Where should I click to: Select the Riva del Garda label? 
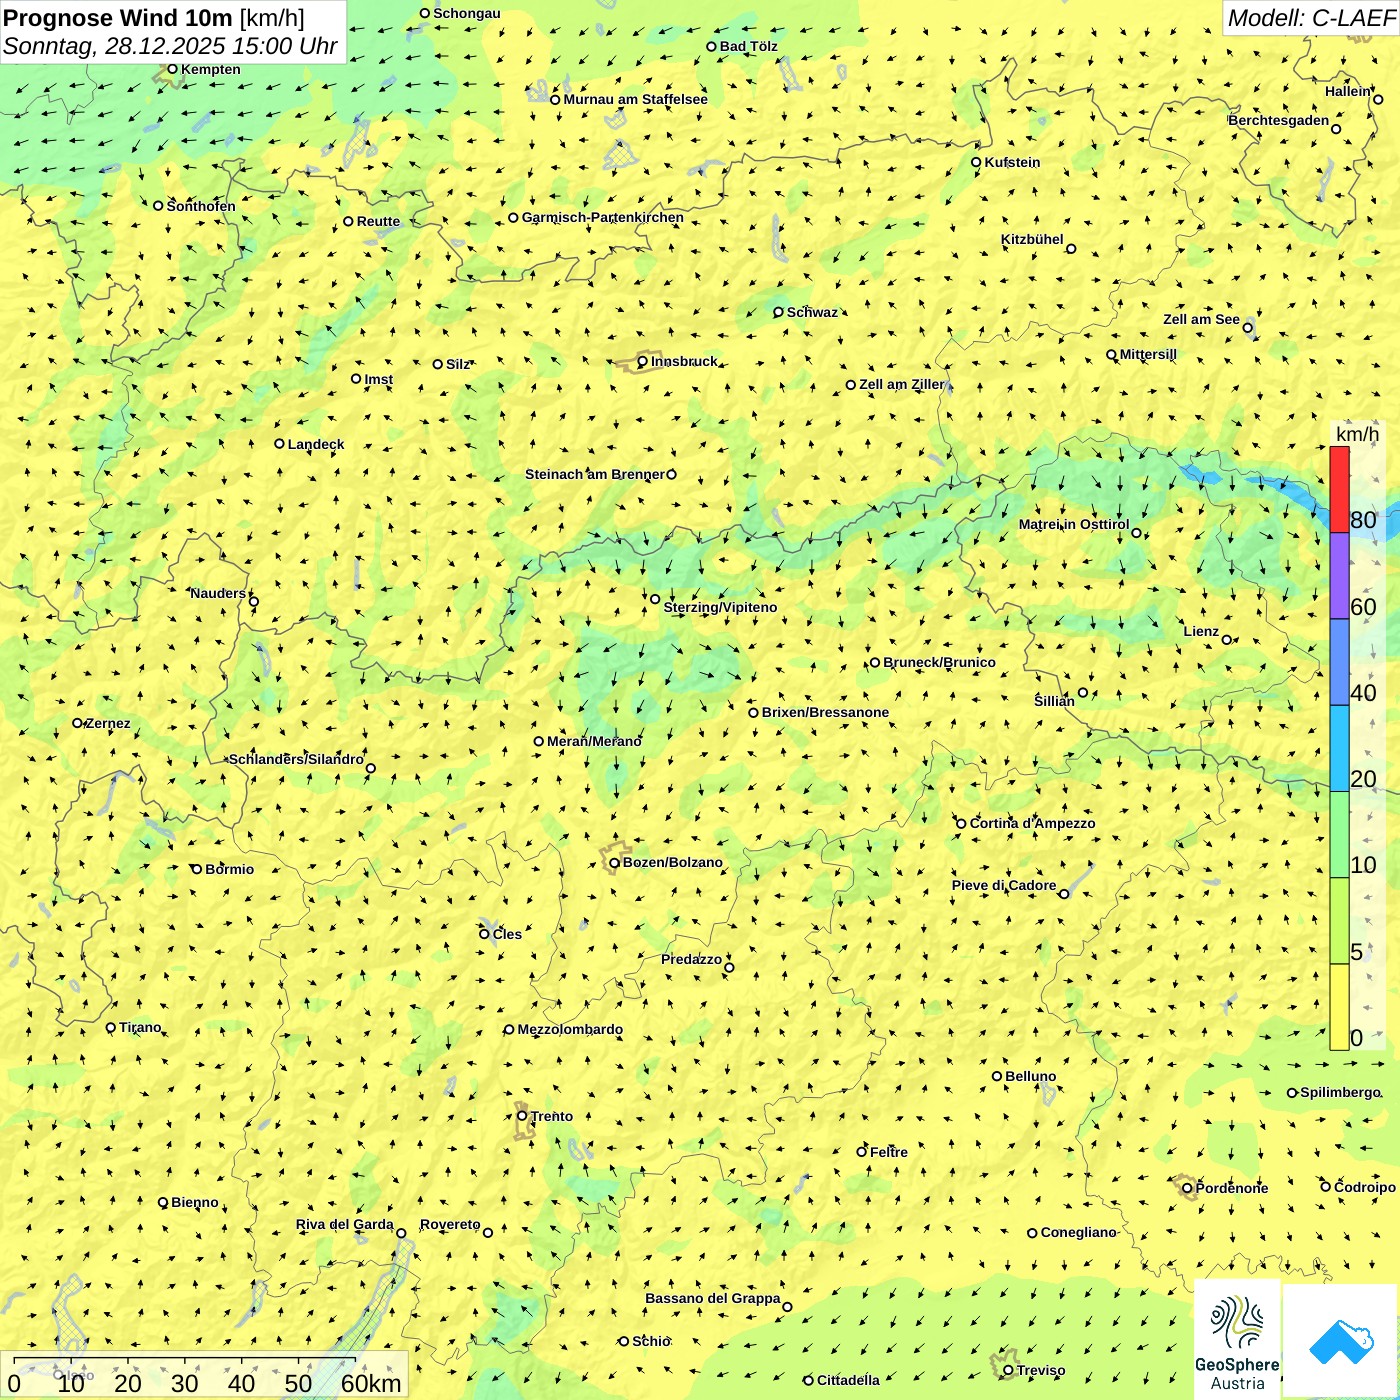[344, 1224]
